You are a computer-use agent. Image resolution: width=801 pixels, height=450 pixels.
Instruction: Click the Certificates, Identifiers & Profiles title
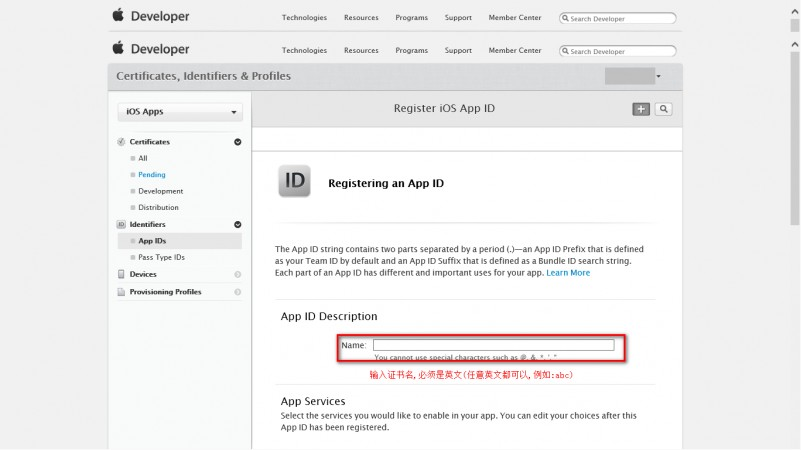[203, 76]
